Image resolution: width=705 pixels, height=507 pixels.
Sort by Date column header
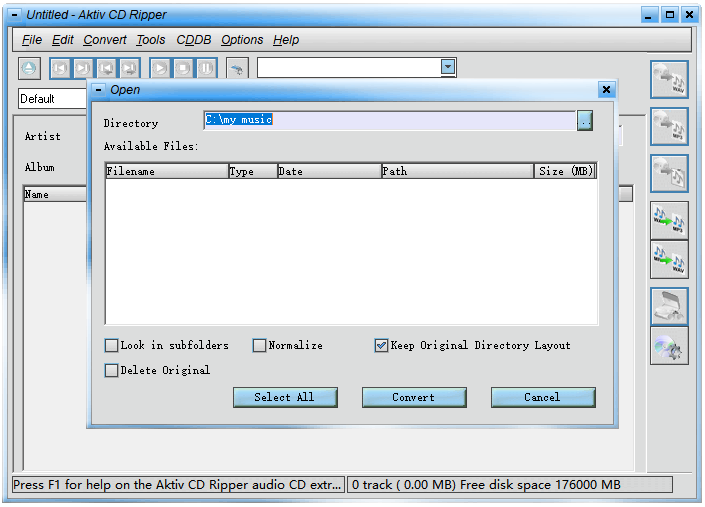pyautogui.click(x=329, y=171)
